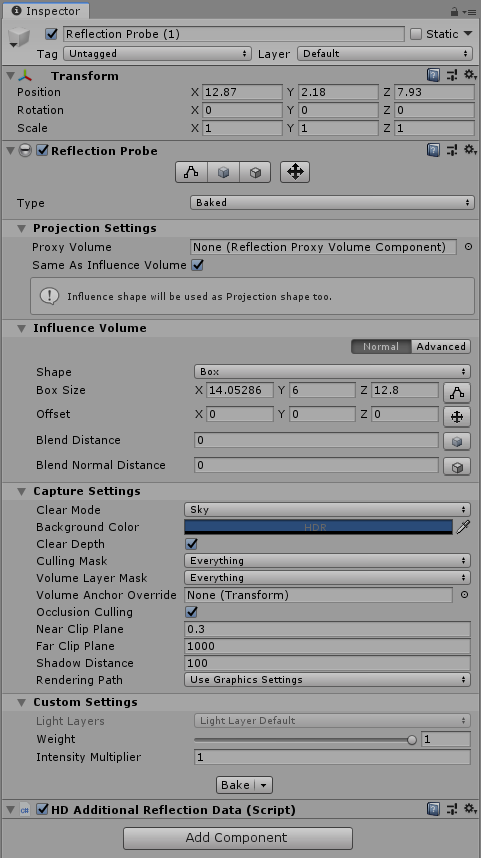Click the C# script icon
481x858 pixels.
[25, 810]
